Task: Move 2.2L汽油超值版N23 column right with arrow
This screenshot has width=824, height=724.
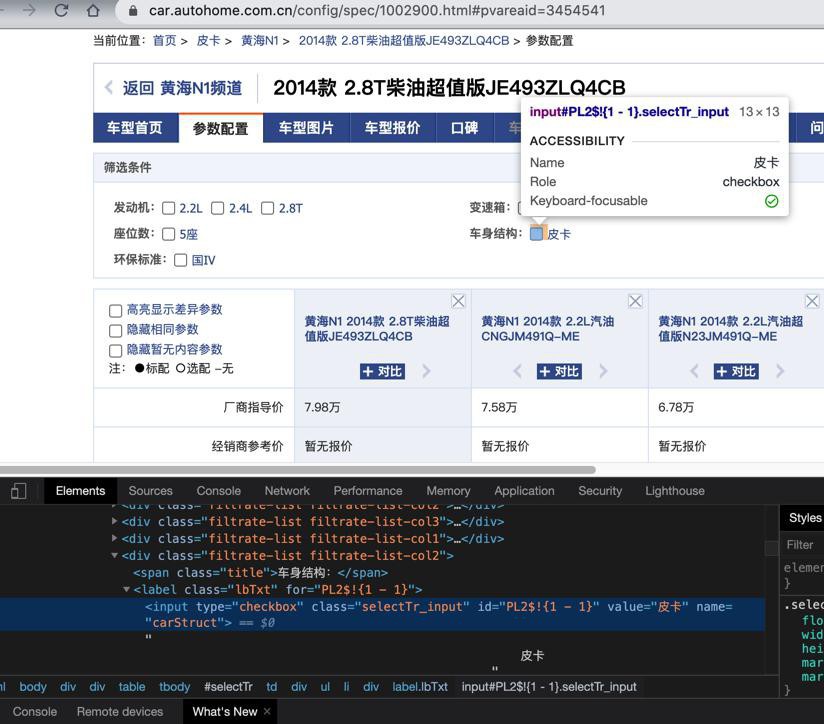Action: pyautogui.click(x=780, y=371)
